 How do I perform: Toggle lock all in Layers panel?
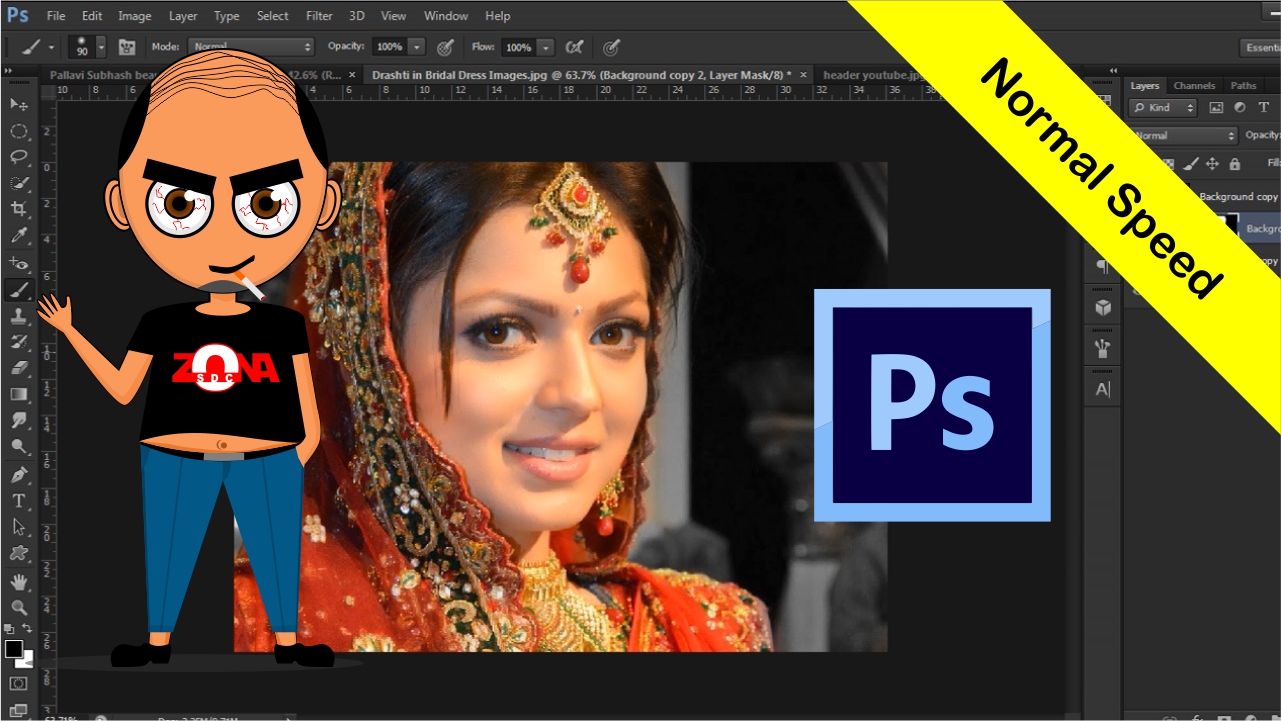(1234, 164)
